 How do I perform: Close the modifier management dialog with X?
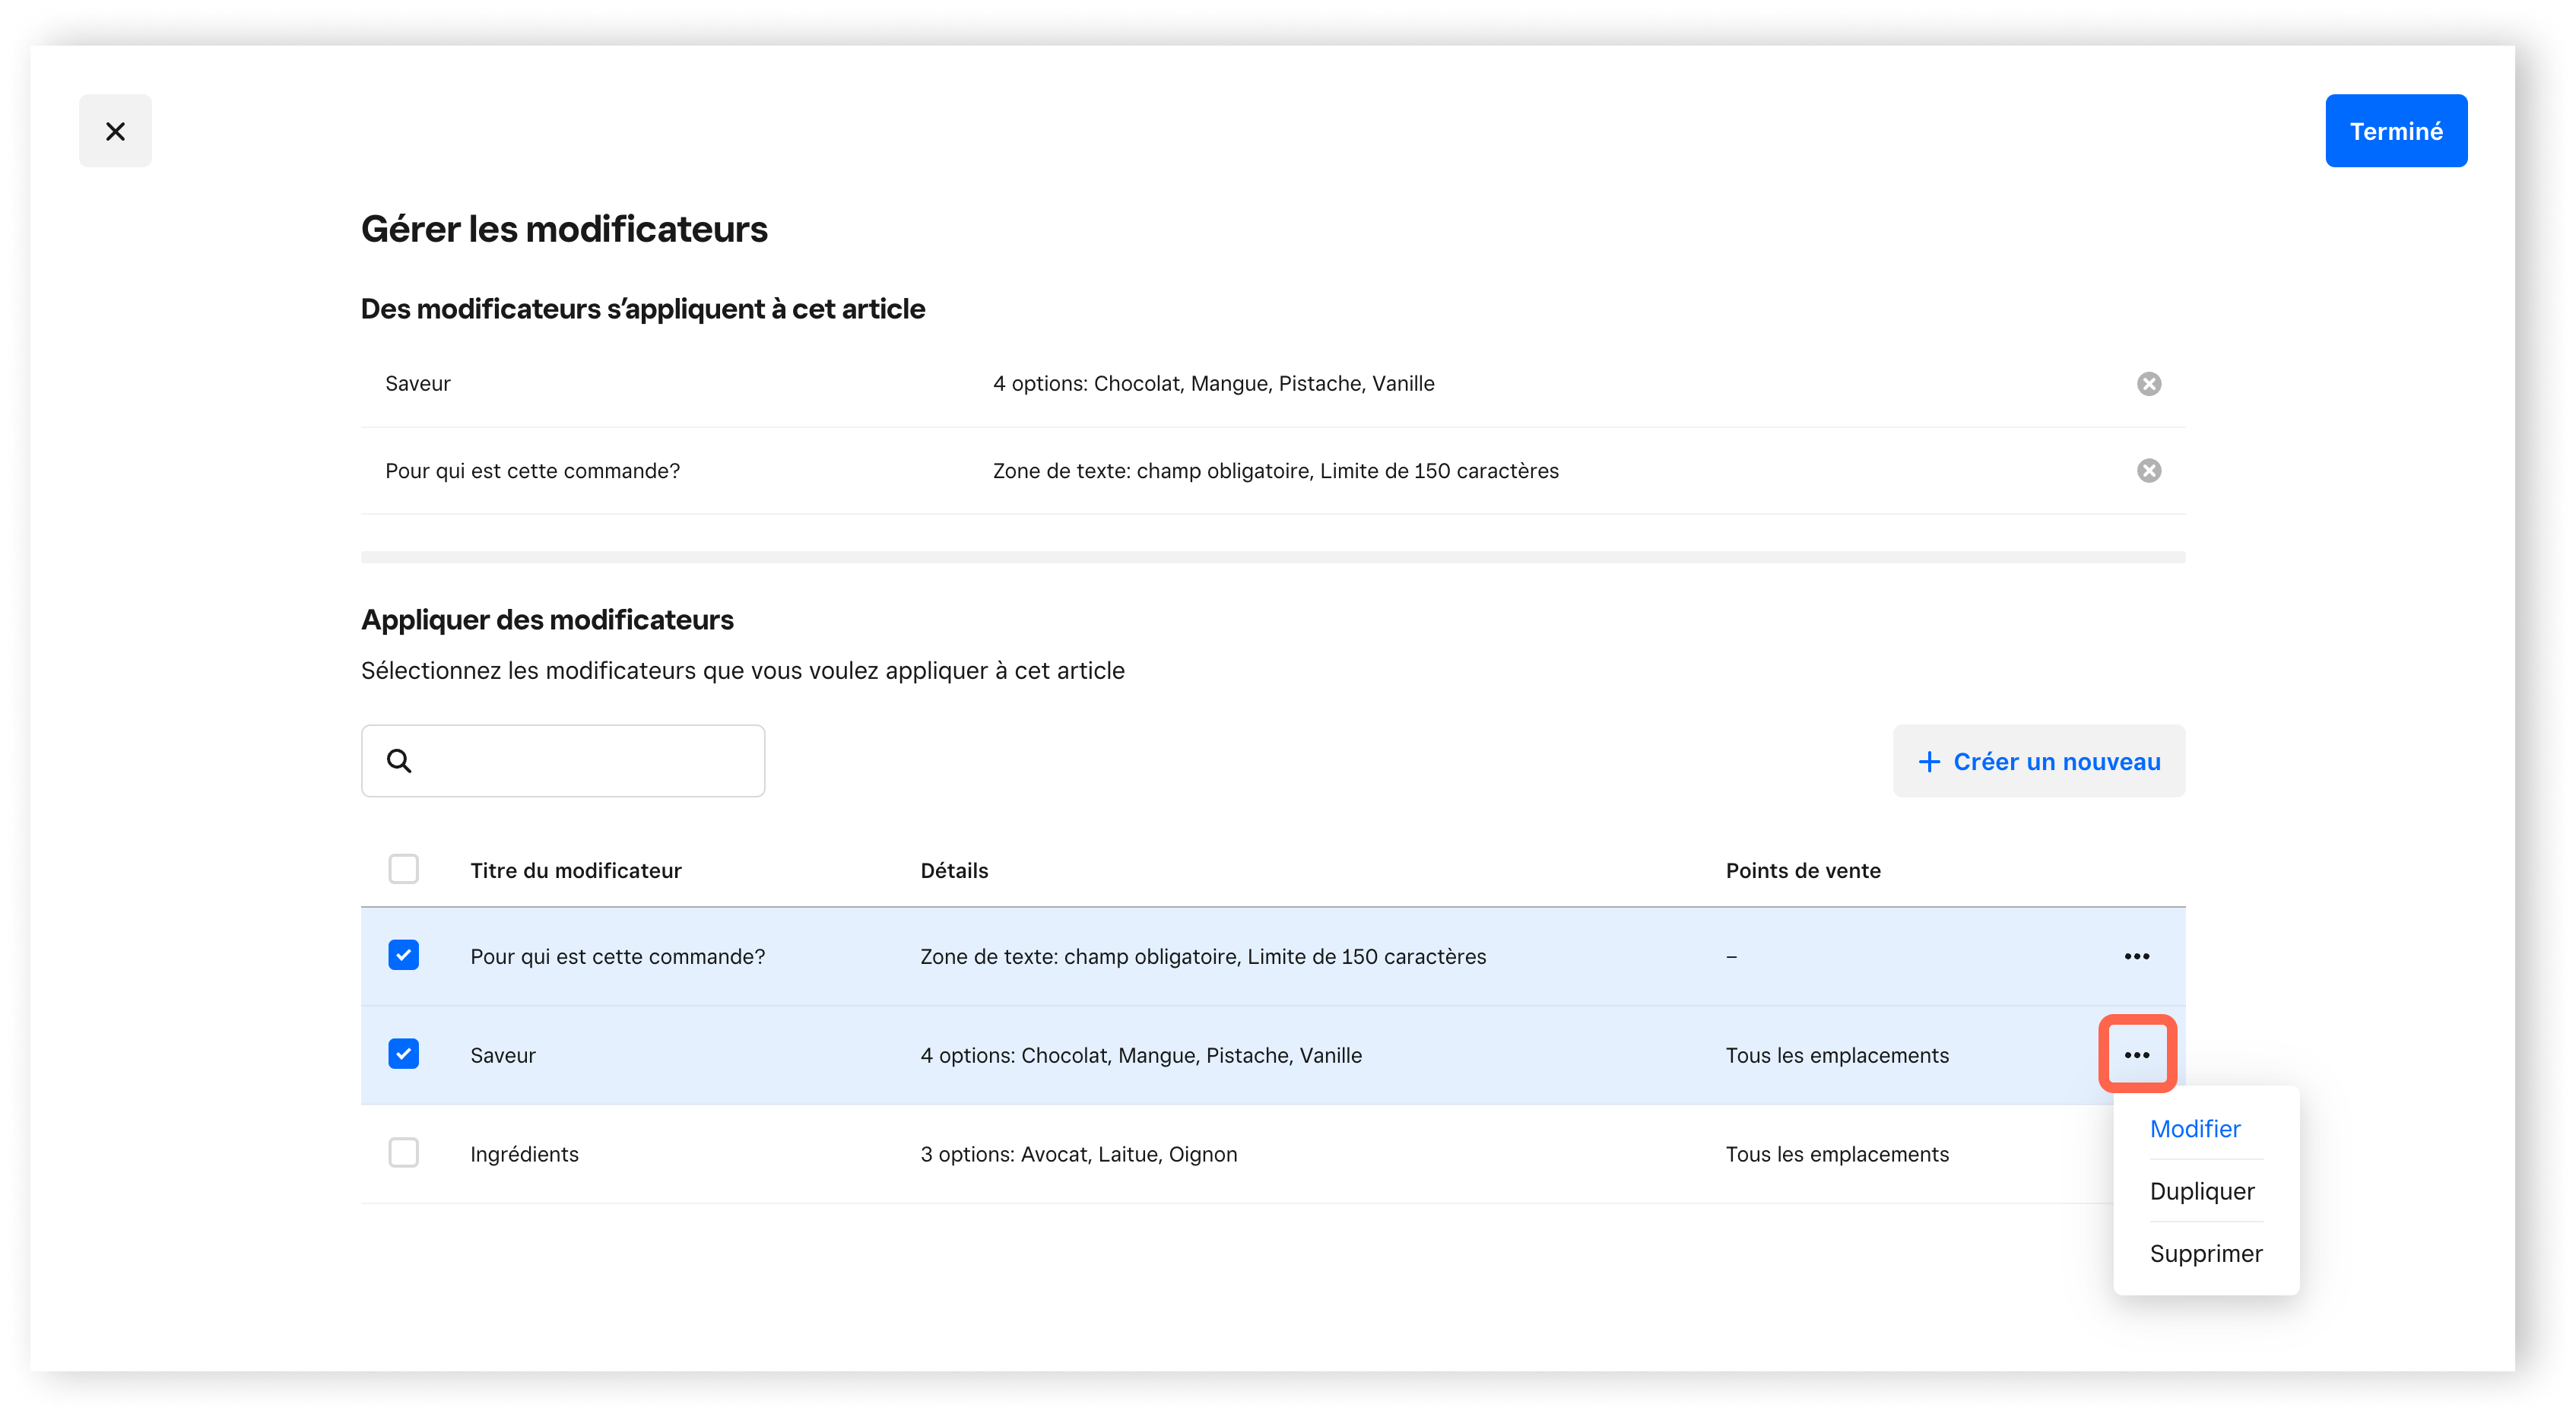tap(115, 131)
